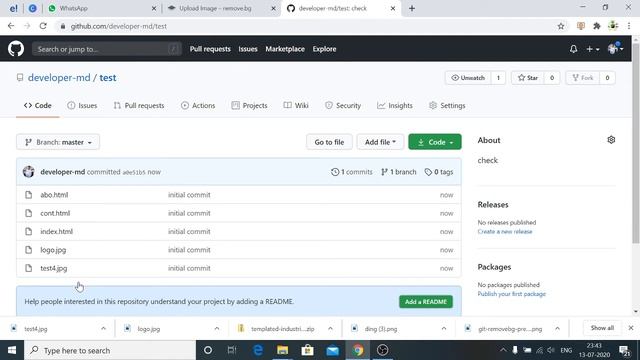This screenshot has height=360, width=640.
Task: Open Mail app from taskbar
Action: (333, 350)
